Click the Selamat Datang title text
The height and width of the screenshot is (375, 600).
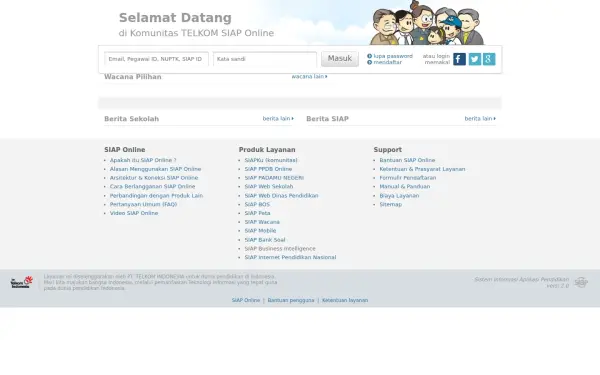175,18
